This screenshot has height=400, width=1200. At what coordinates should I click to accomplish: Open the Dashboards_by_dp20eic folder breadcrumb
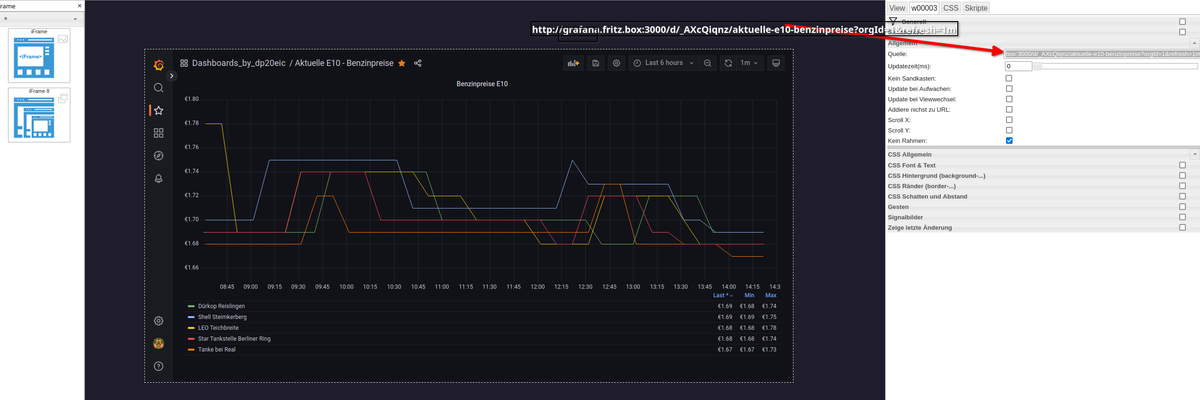click(x=237, y=63)
